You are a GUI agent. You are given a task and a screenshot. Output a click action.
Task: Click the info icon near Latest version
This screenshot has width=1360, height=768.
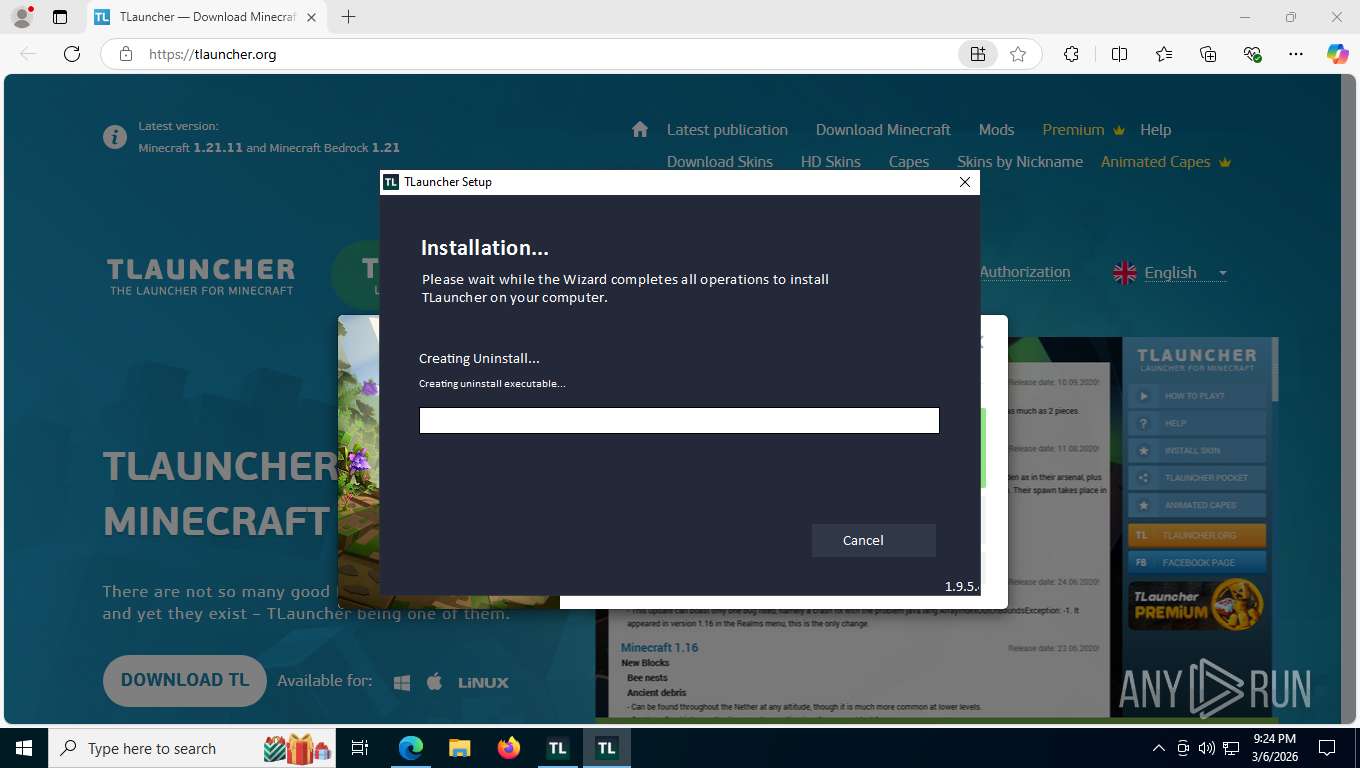tap(115, 137)
